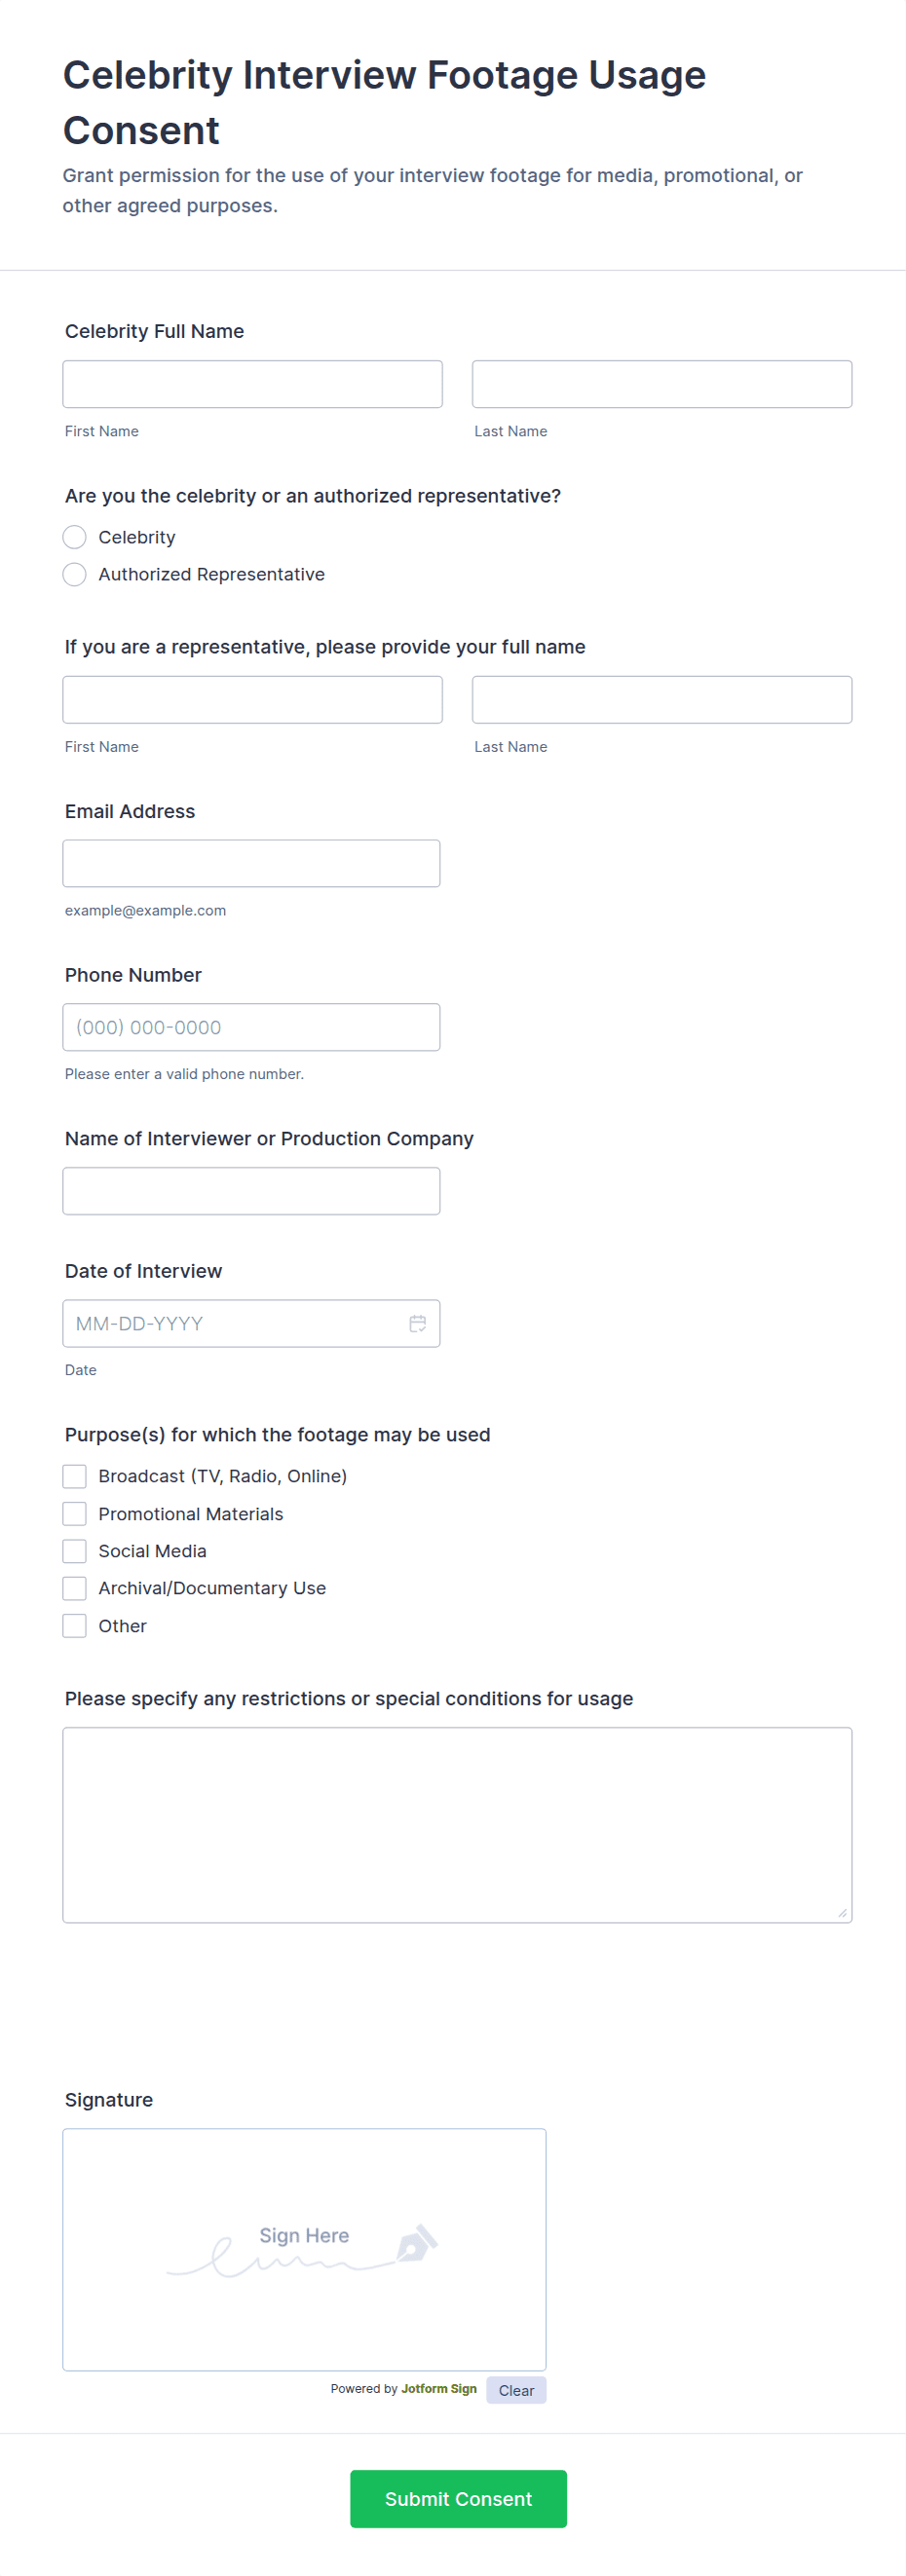Image resolution: width=906 pixels, height=2576 pixels.
Task: Select the Celebrity radio option
Action: pos(75,537)
